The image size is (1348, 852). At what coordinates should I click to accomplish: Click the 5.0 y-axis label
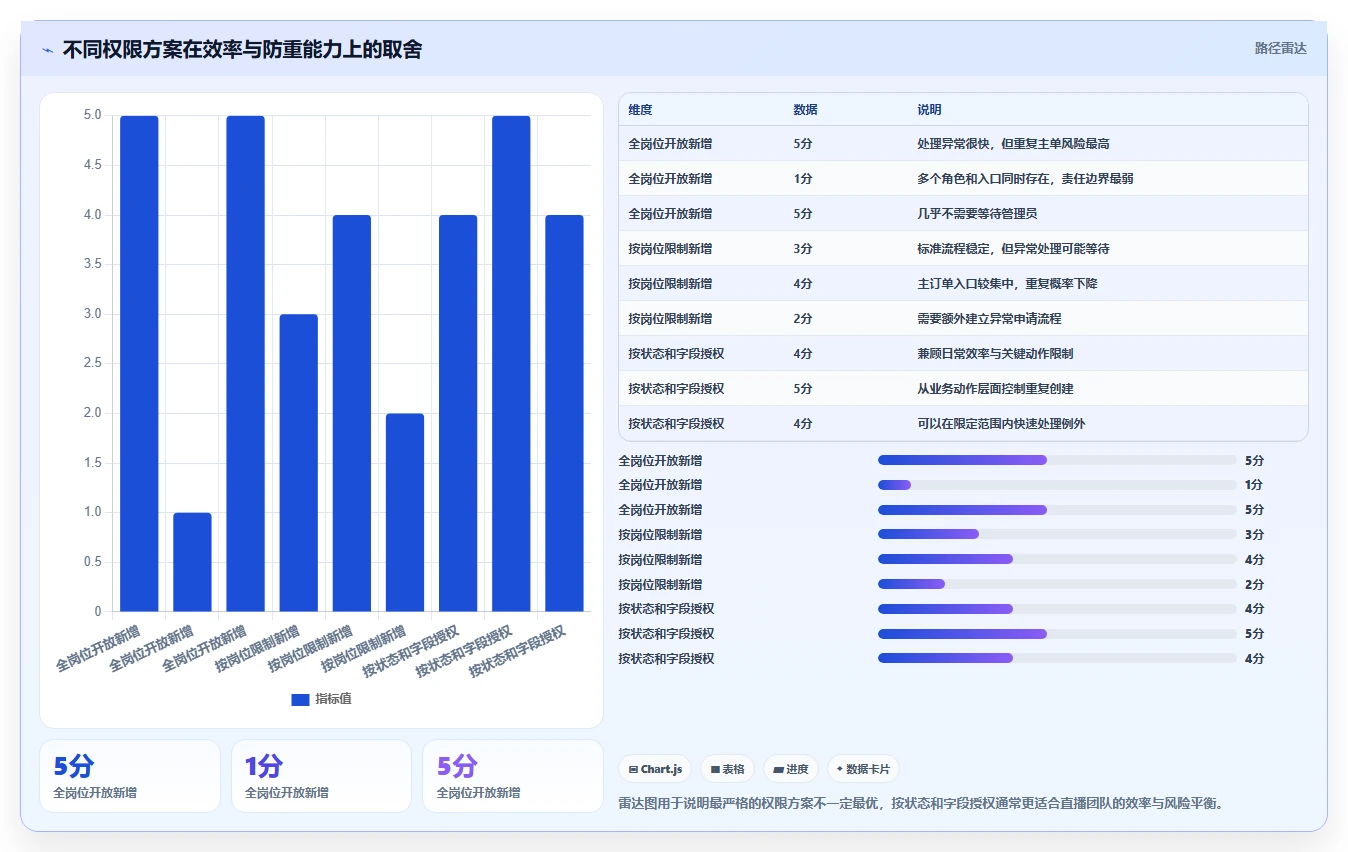[93, 116]
